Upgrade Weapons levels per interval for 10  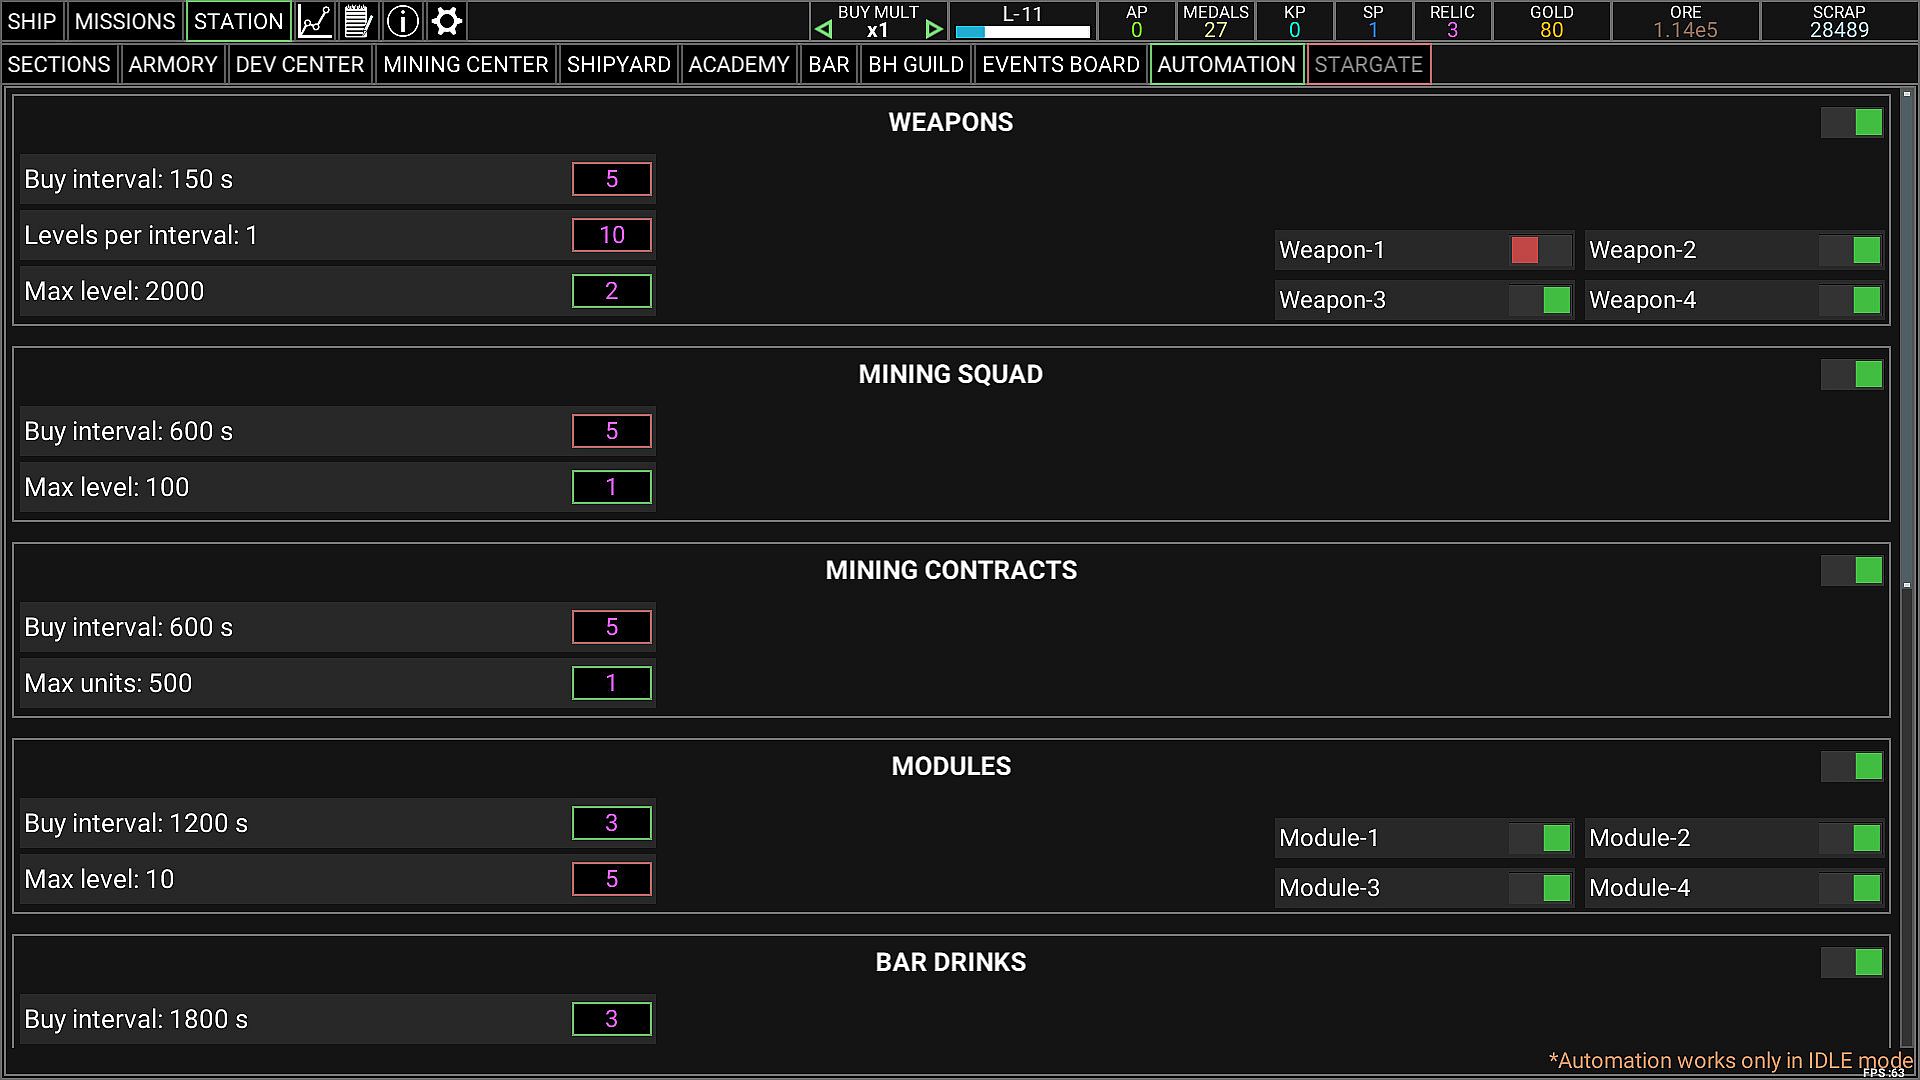[x=611, y=235]
